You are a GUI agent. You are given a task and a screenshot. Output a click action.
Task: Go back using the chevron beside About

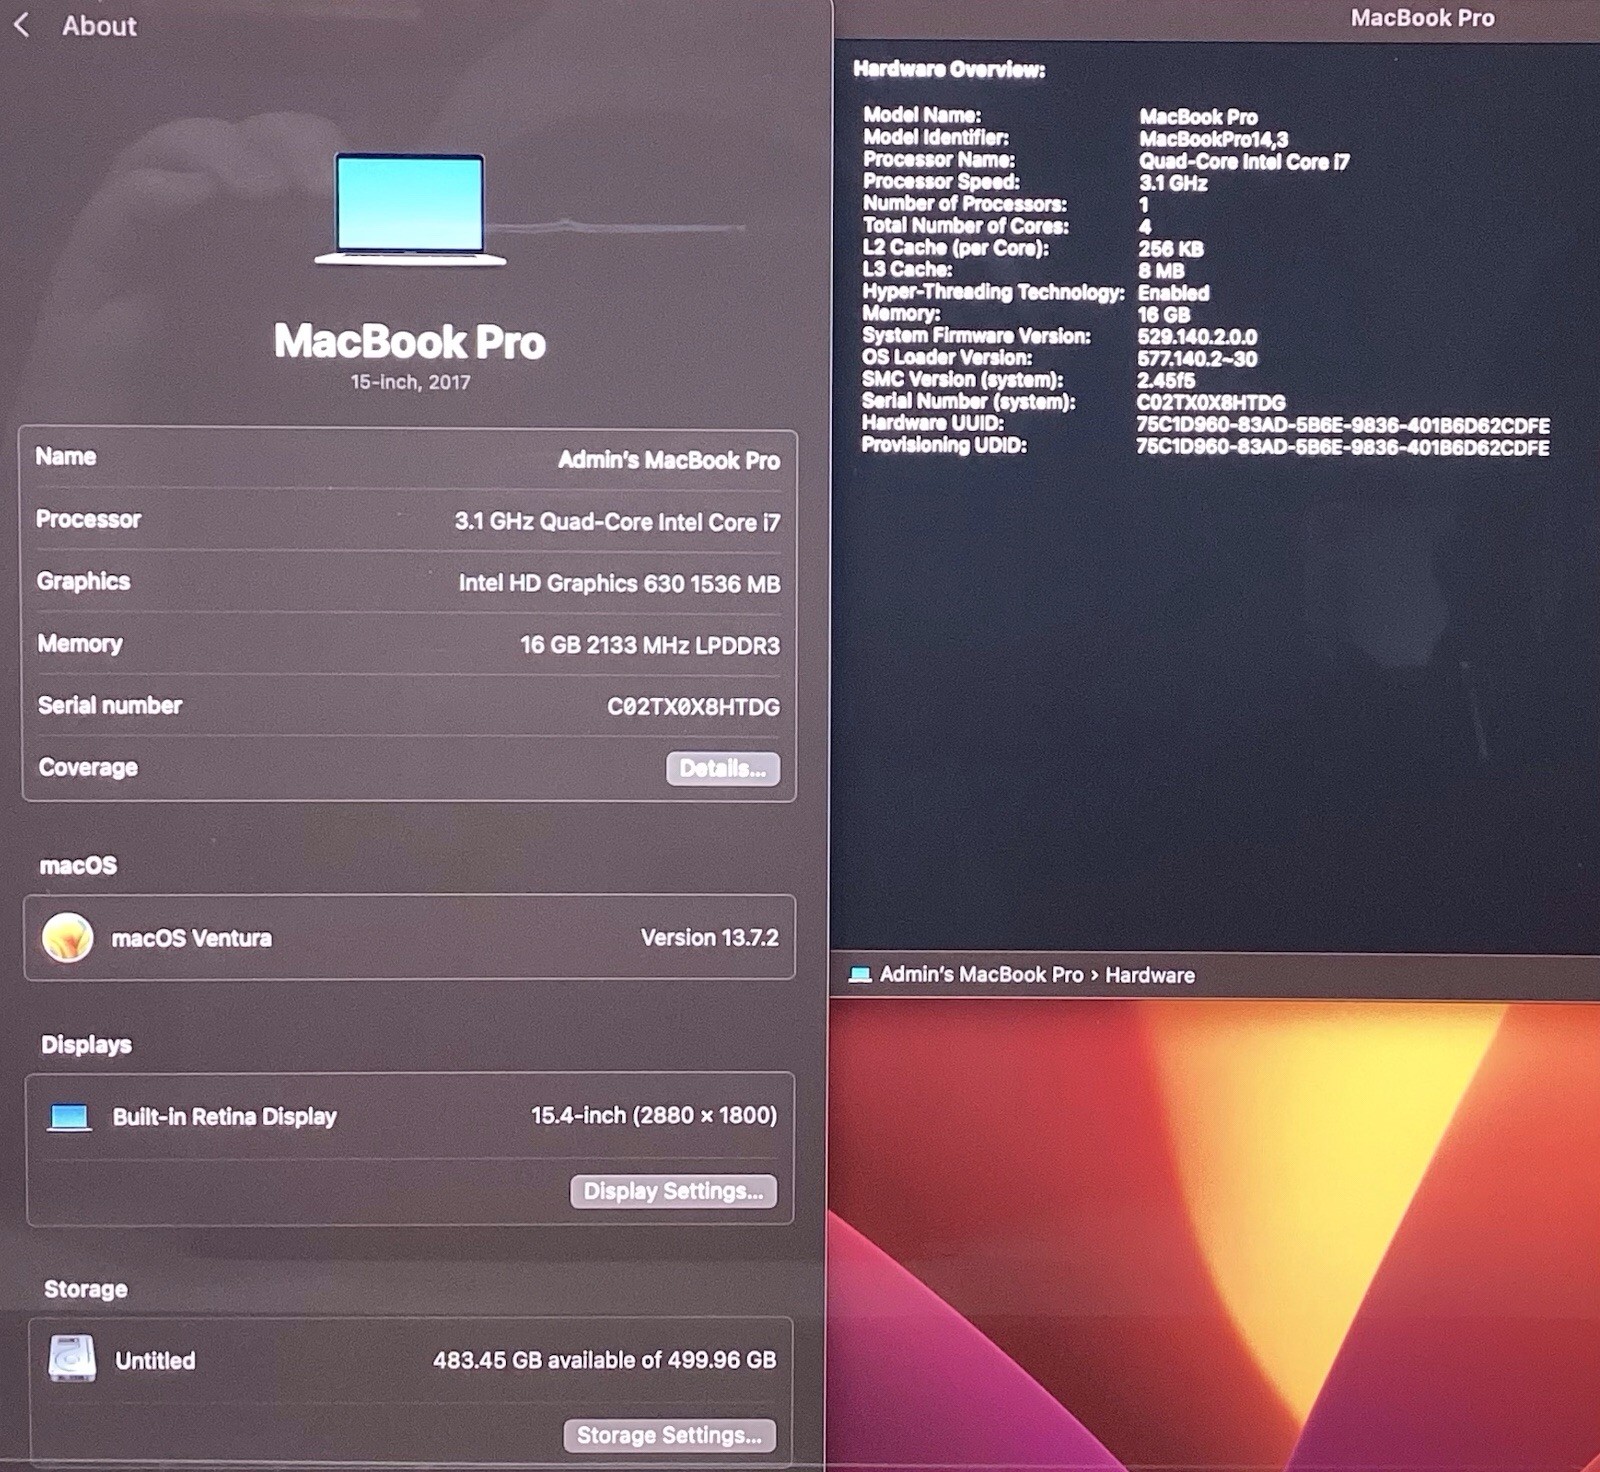click(x=21, y=25)
